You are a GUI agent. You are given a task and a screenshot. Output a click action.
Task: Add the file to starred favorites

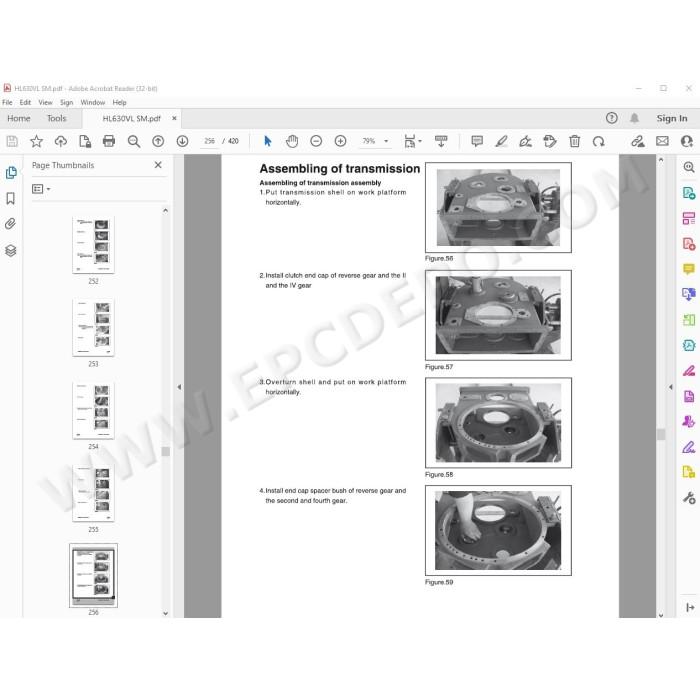coord(36,142)
